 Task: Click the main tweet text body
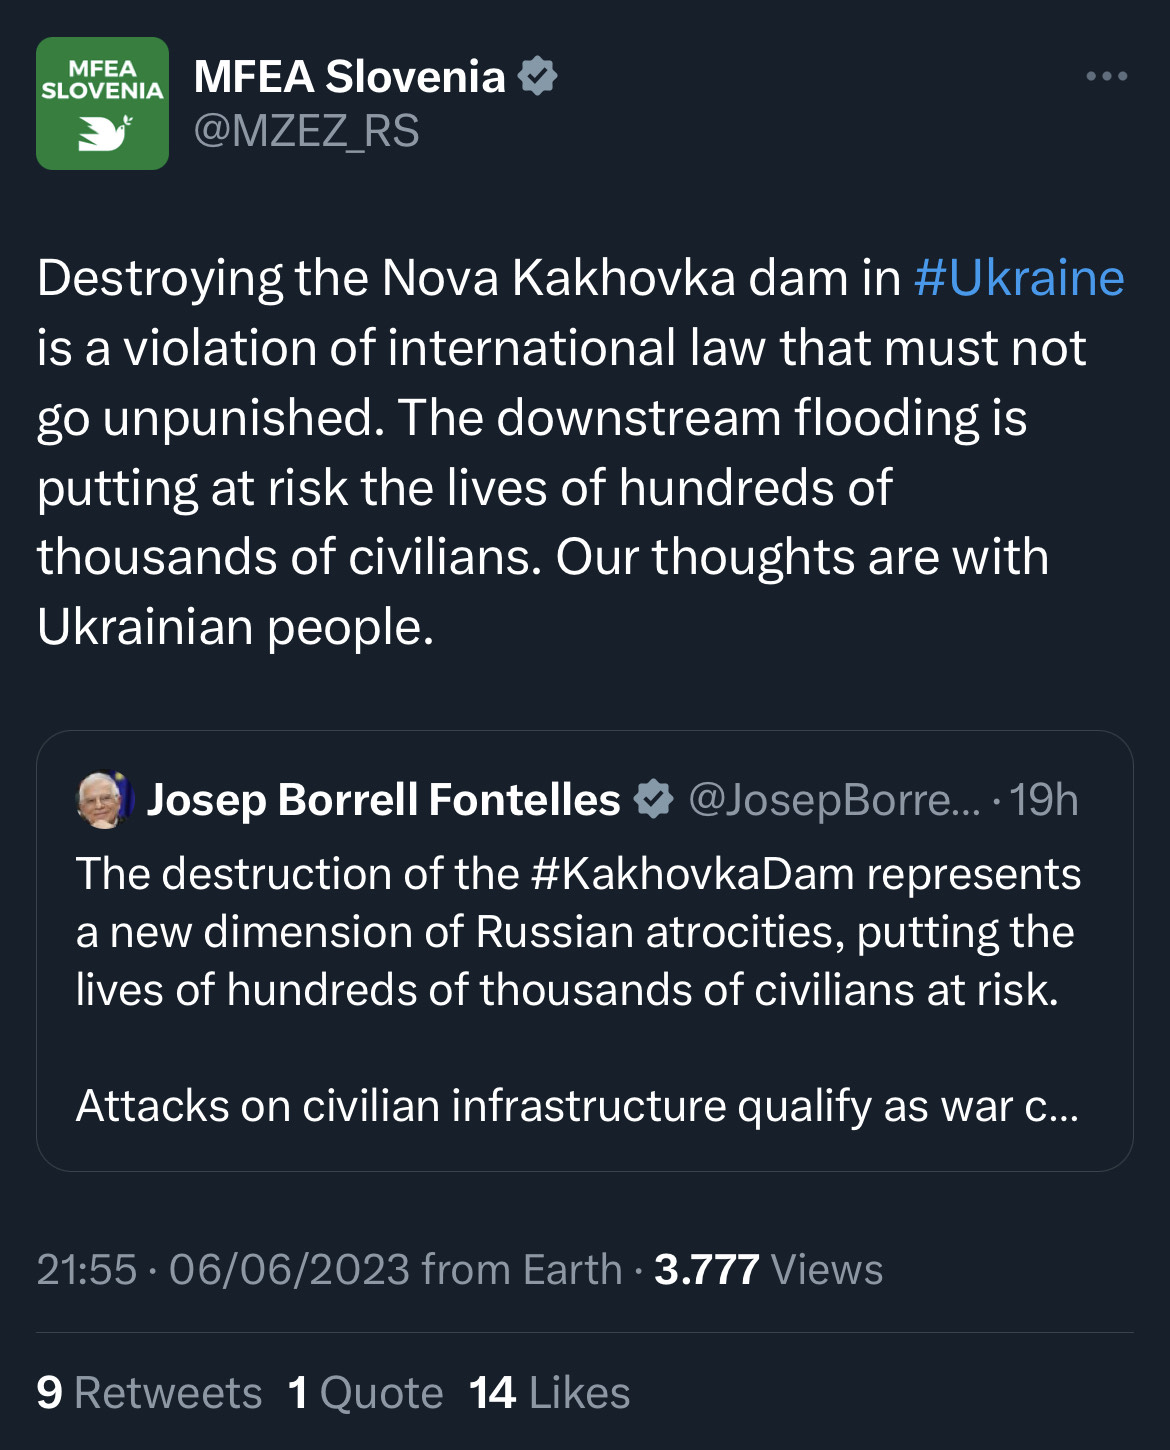click(581, 452)
